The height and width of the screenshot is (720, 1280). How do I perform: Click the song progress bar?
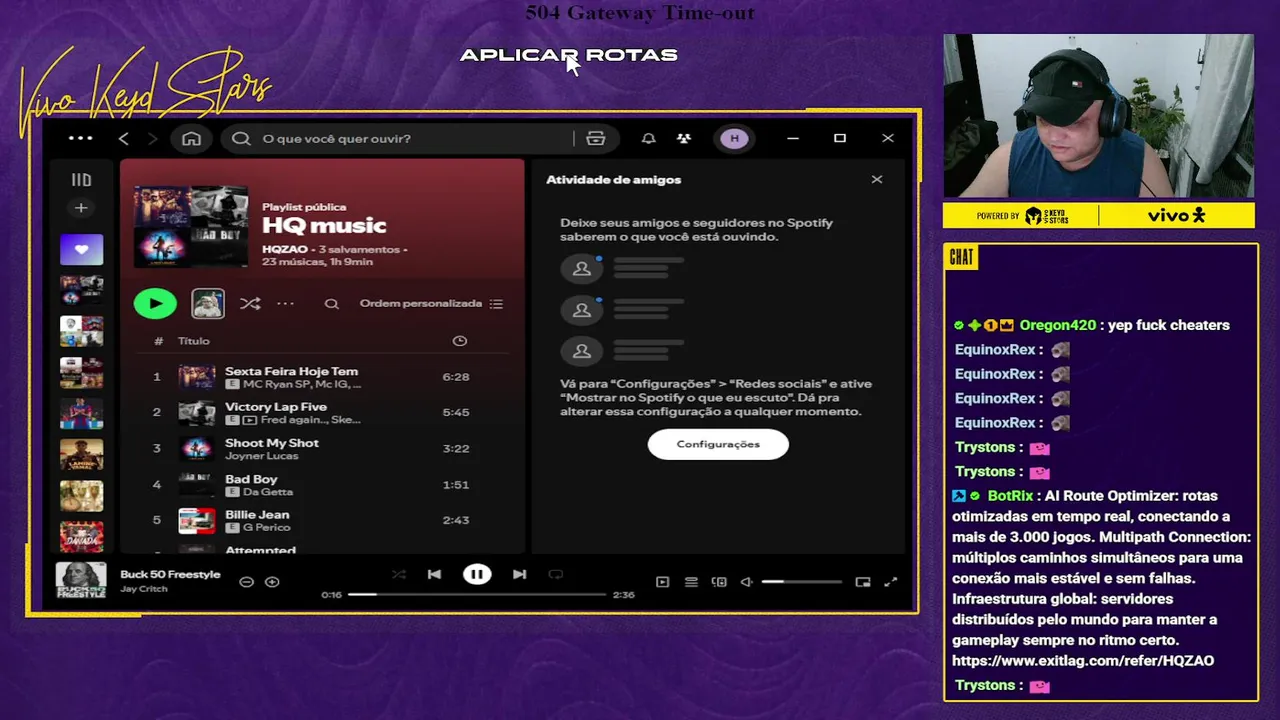pyautogui.click(x=477, y=594)
